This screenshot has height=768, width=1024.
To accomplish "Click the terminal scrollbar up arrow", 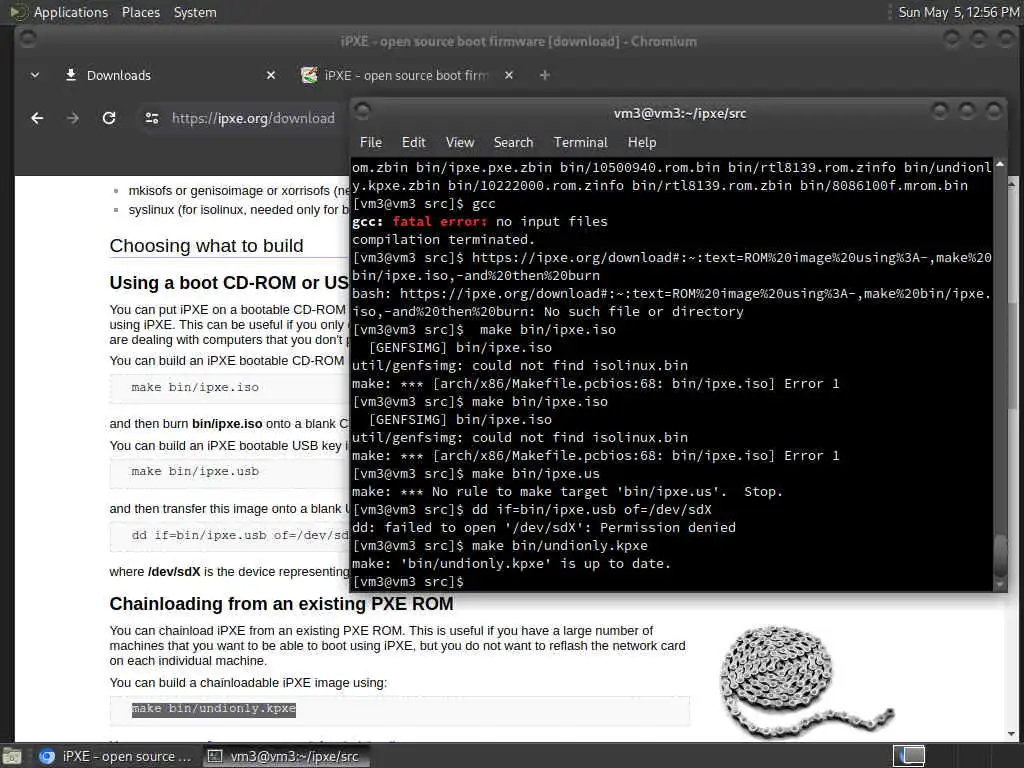I will point(1000,164).
